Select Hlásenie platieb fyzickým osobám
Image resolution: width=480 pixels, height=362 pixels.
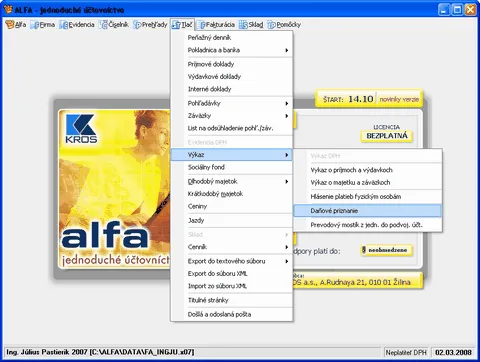(x=368, y=197)
